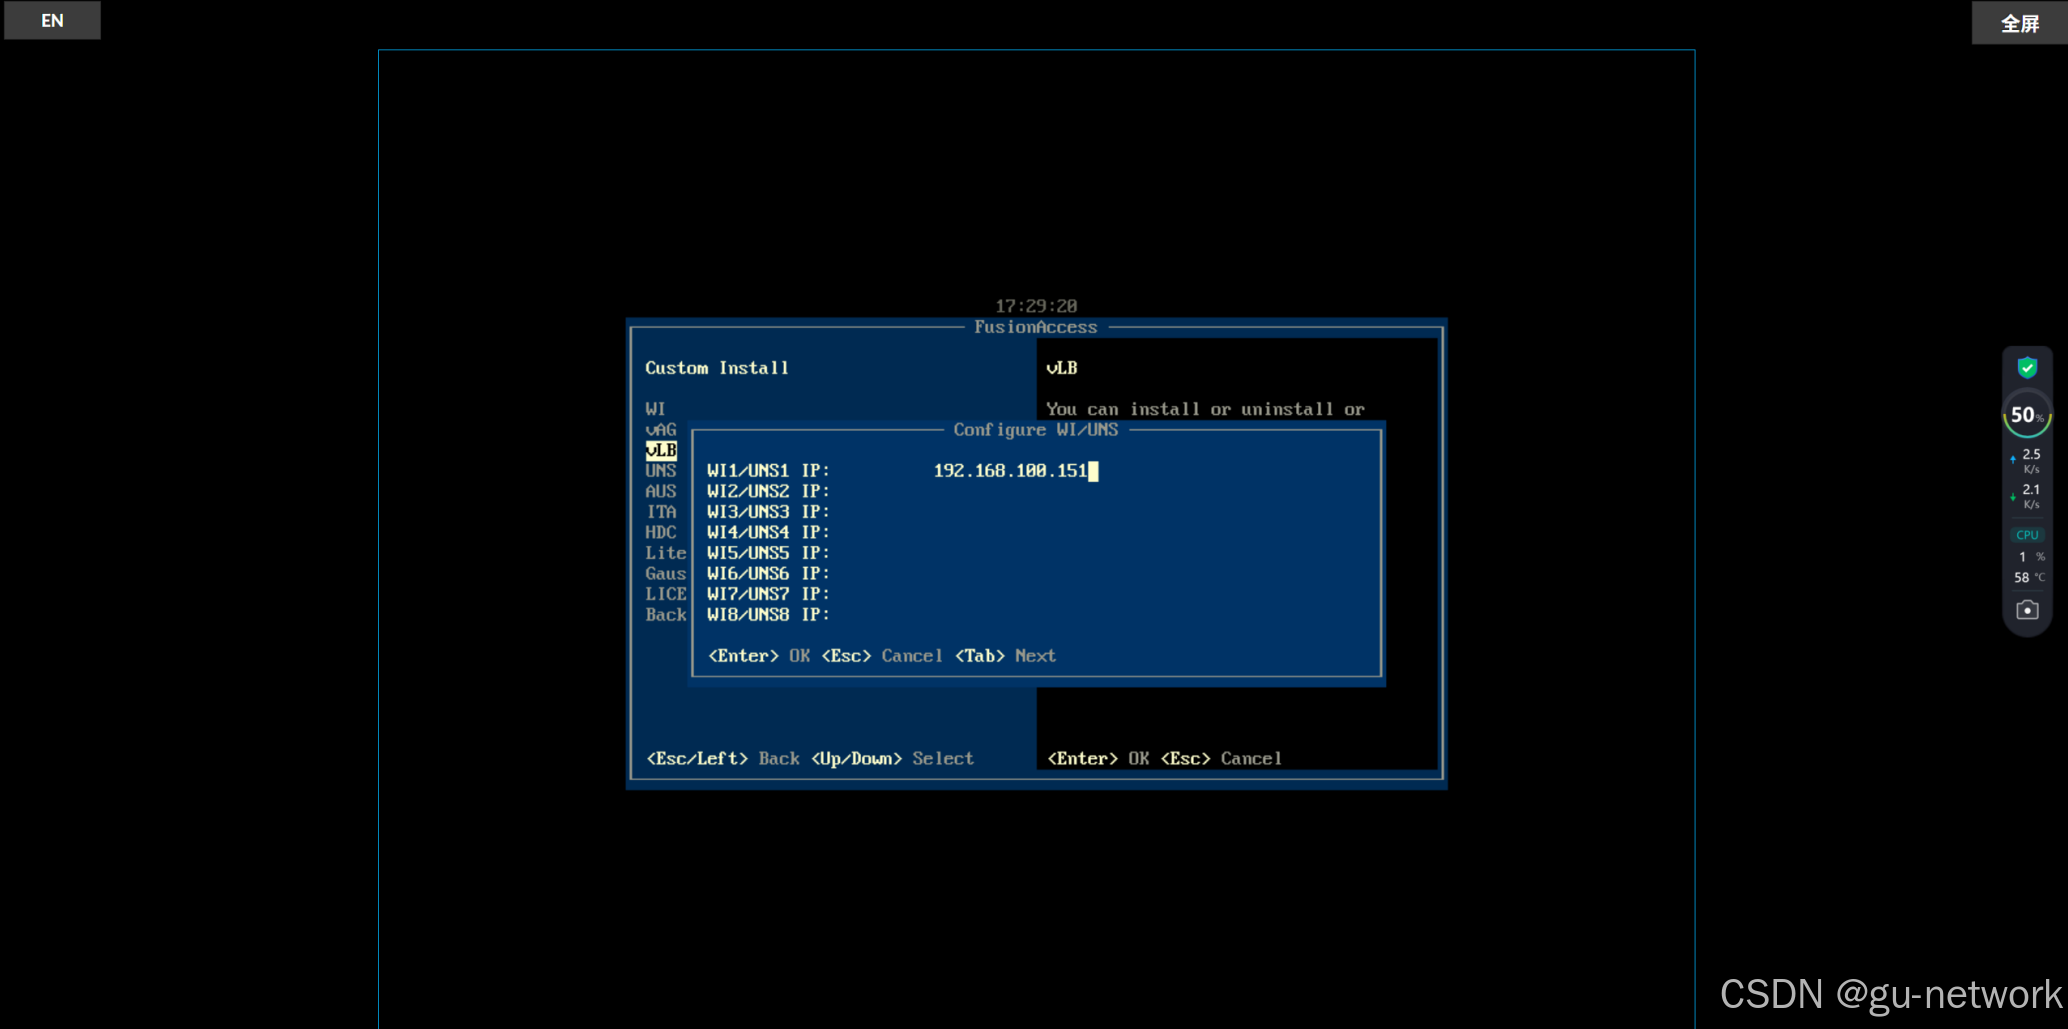Click the WI3/UNS3 IP label
The height and width of the screenshot is (1029, 2068).
(768, 511)
